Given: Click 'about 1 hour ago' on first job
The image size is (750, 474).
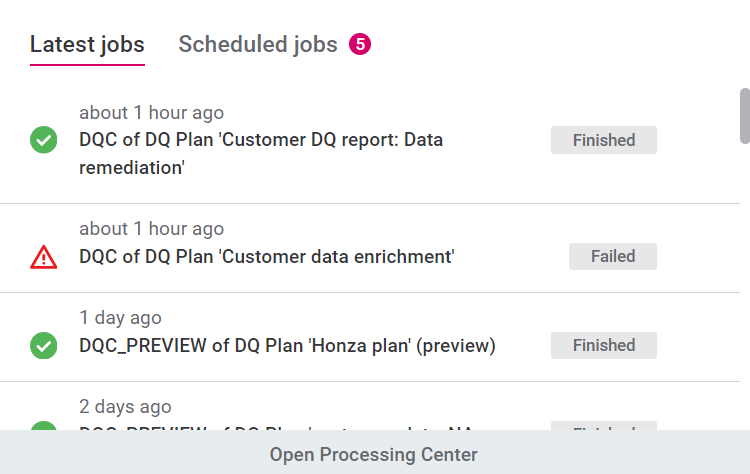Looking at the screenshot, I should (x=151, y=113).
